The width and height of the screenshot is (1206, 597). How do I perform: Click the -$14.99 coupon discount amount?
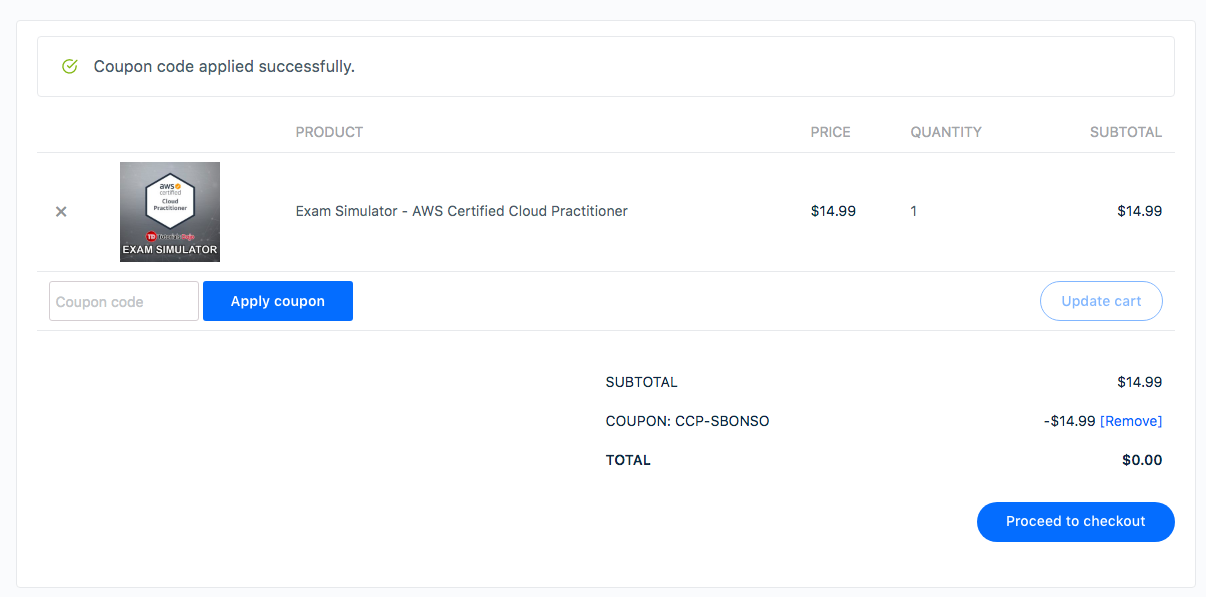(x=1069, y=421)
